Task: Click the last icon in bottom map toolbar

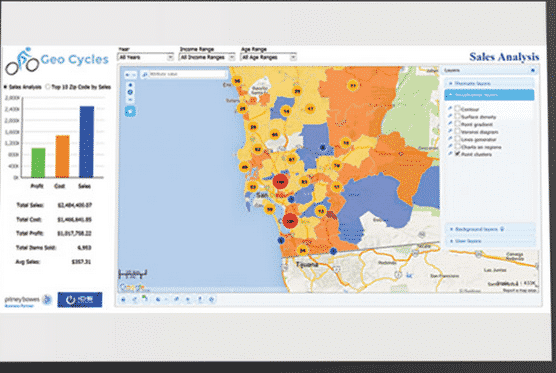Action: pos(212,300)
